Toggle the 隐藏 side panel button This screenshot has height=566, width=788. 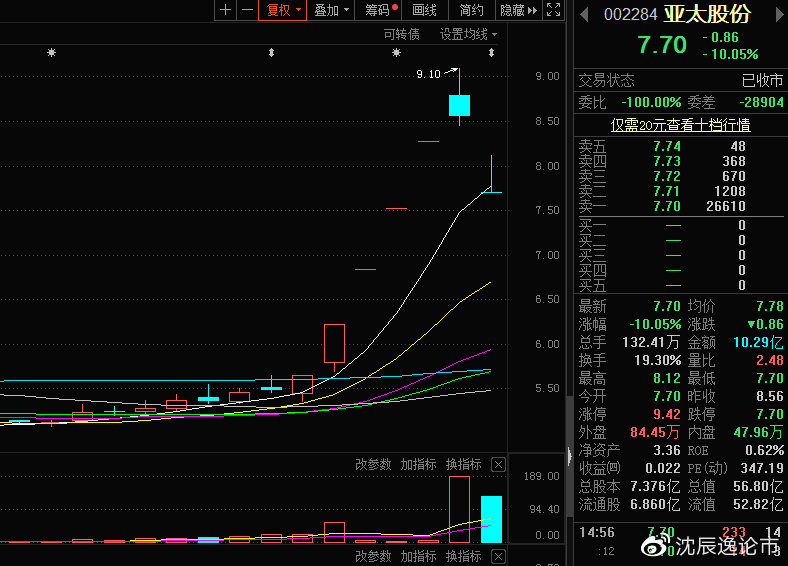pyautogui.click(x=518, y=10)
